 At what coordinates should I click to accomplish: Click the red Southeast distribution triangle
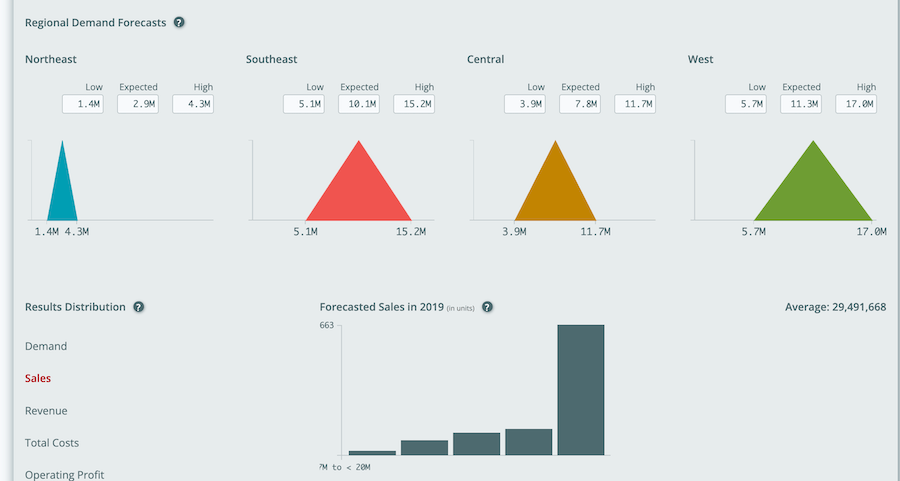[x=358, y=190]
